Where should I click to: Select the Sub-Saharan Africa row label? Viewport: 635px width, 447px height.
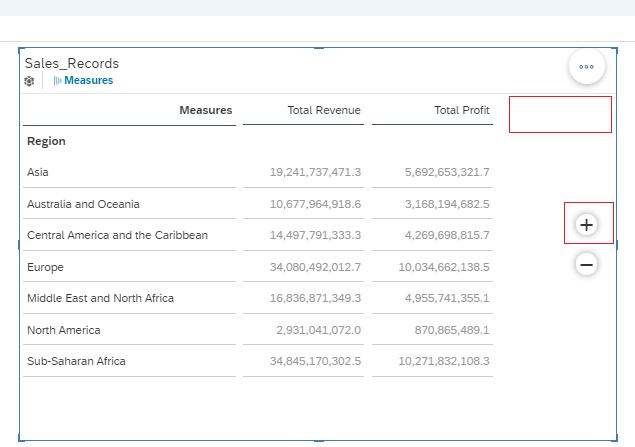(76, 361)
